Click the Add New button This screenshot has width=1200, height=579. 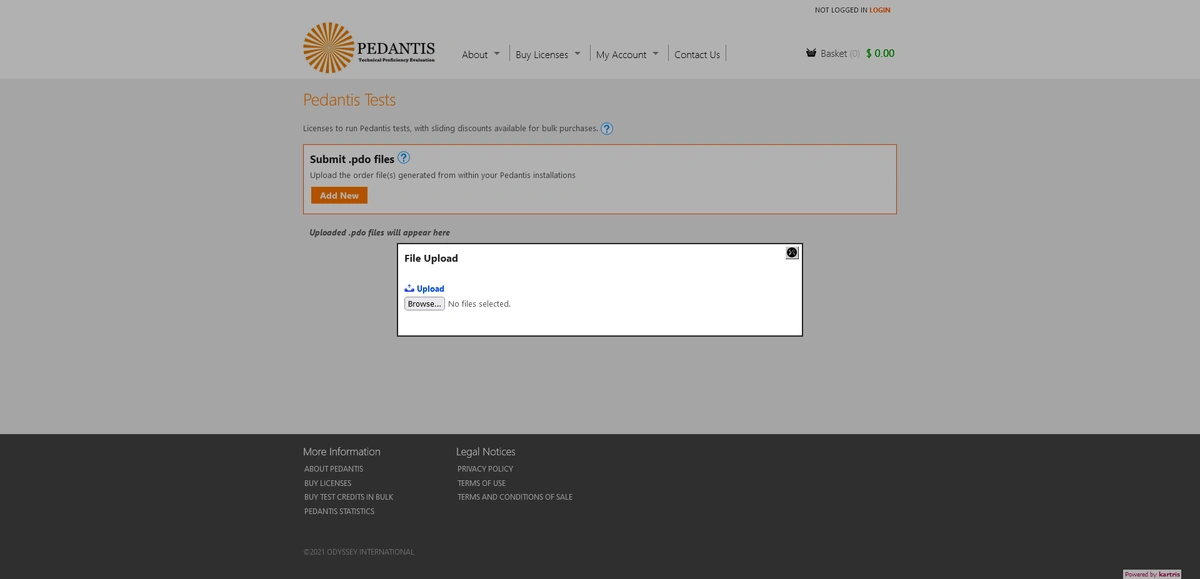tap(339, 195)
